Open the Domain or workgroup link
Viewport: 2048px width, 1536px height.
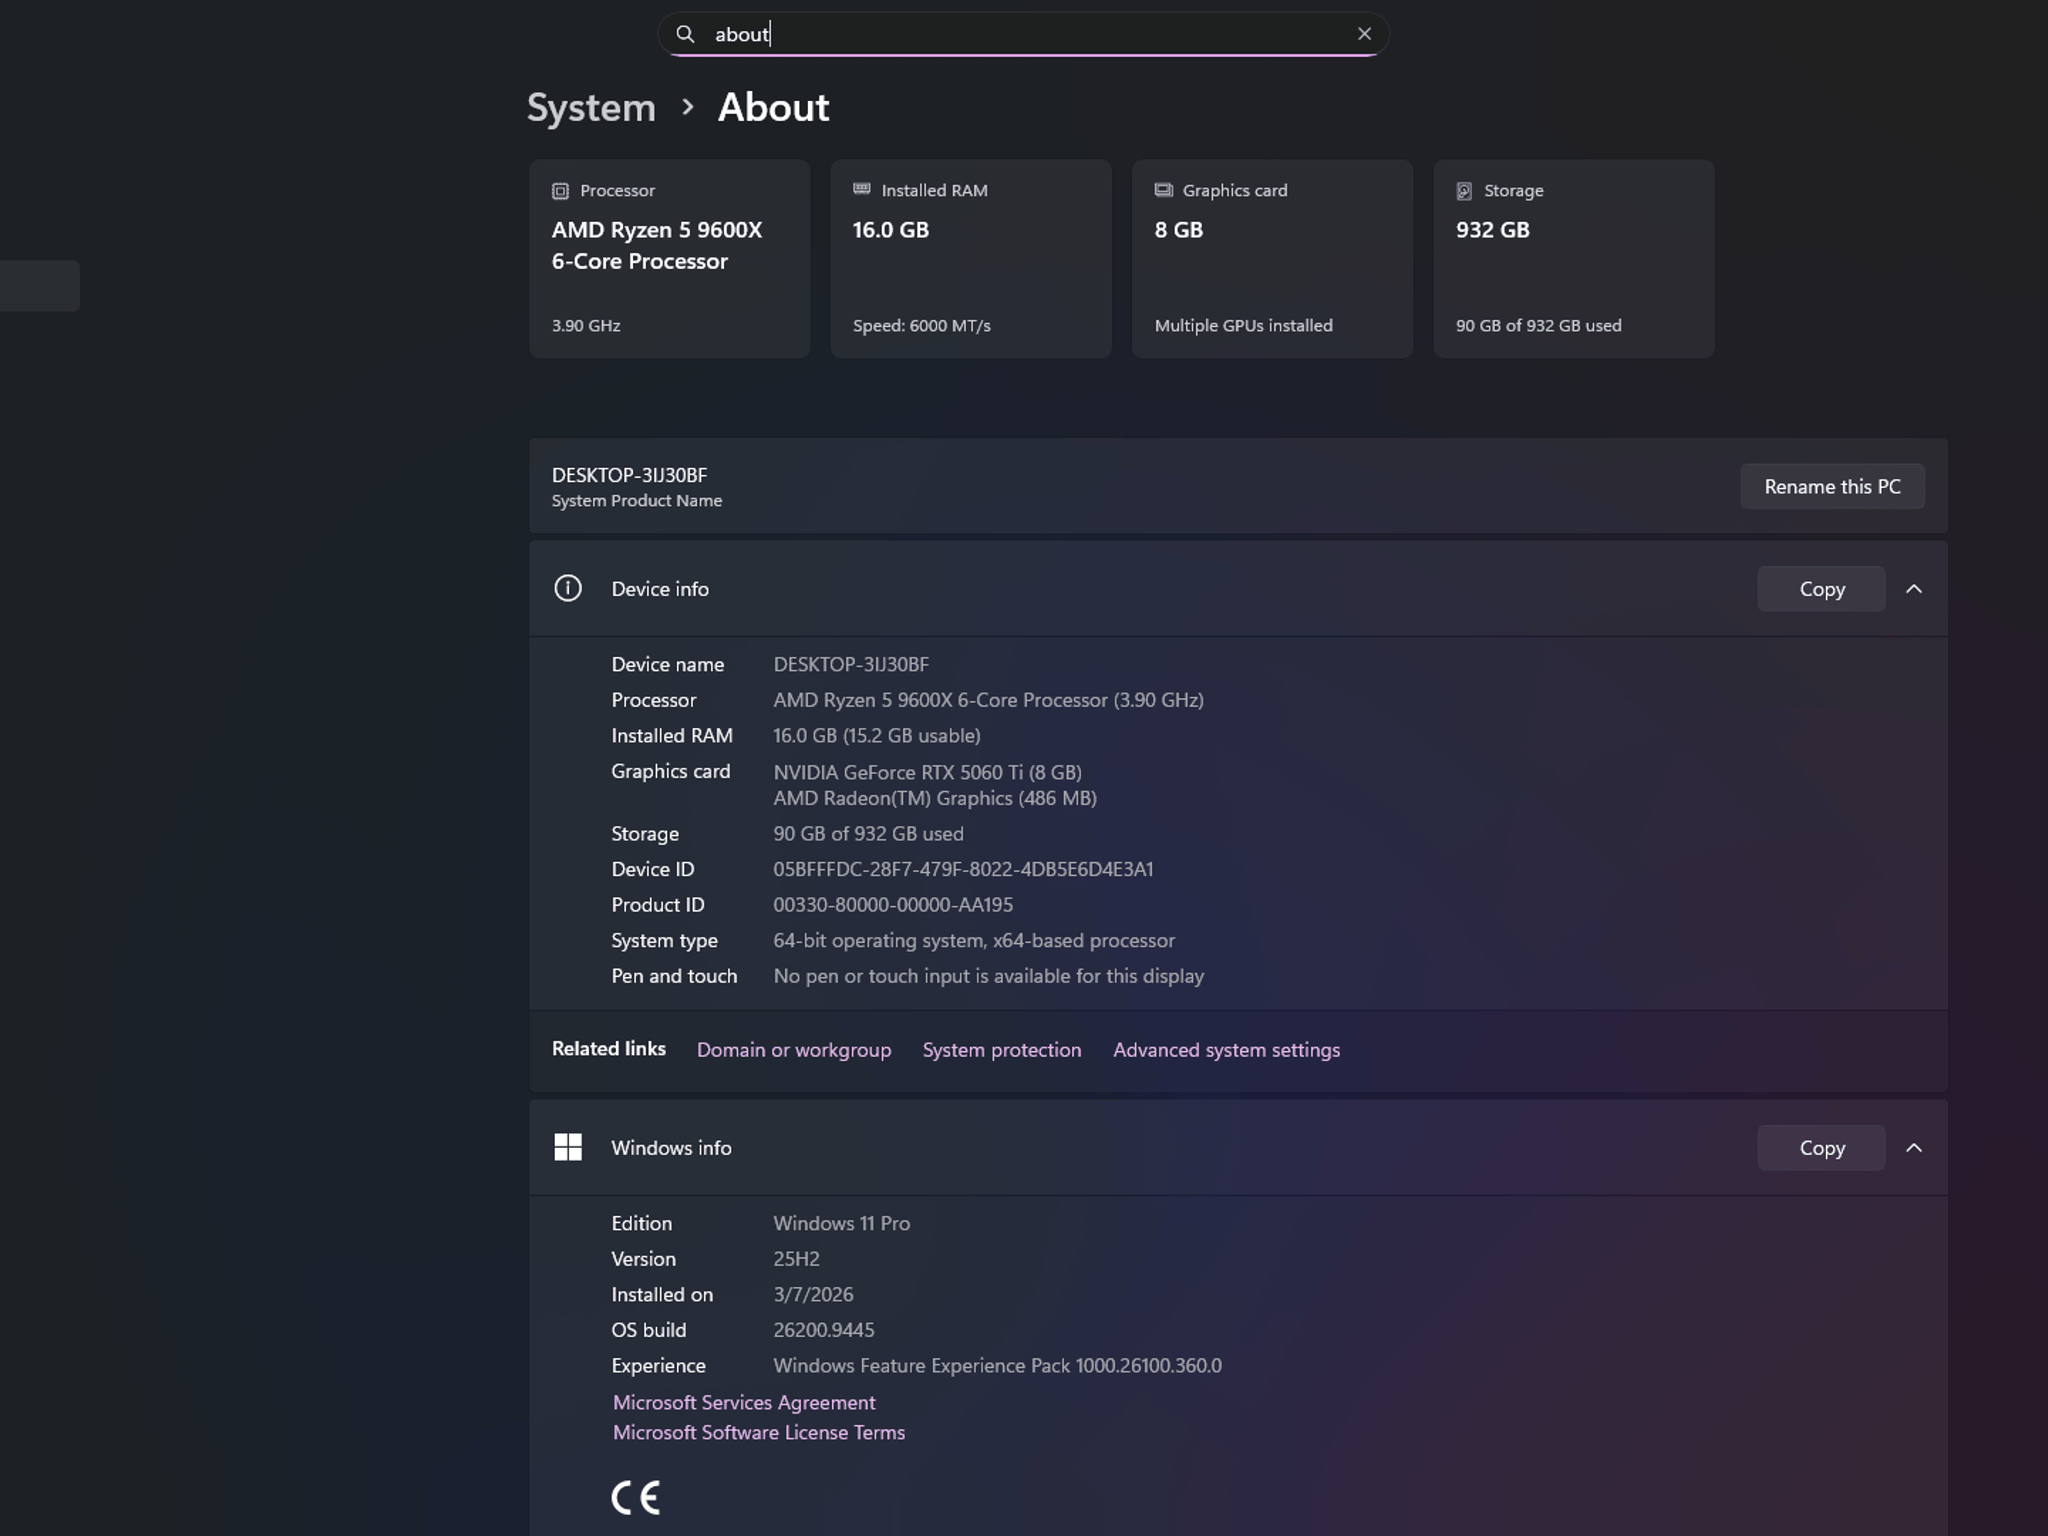pyautogui.click(x=794, y=1050)
